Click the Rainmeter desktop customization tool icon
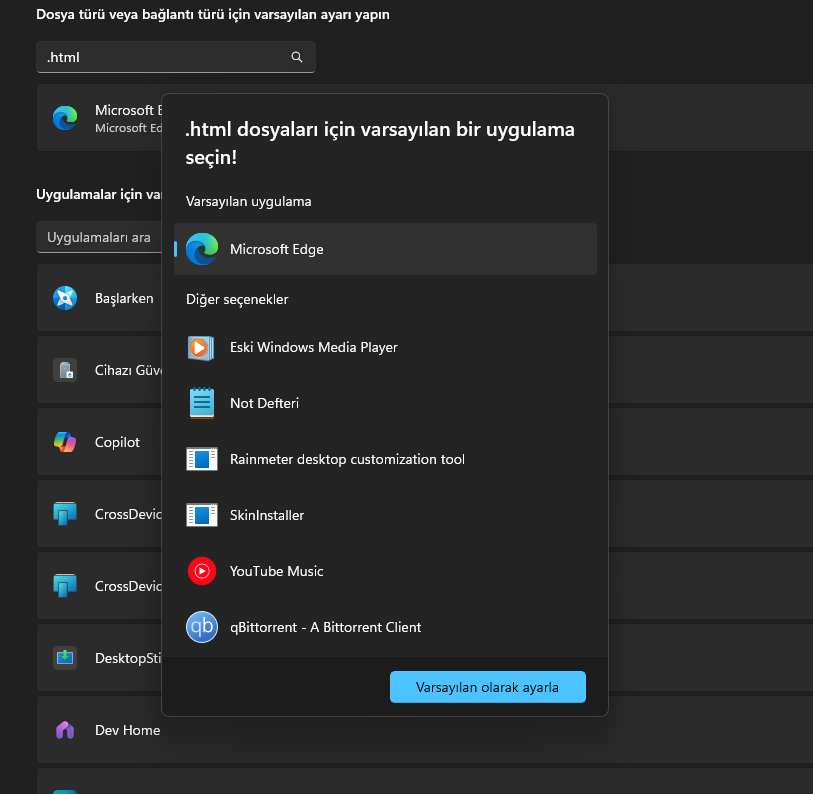This screenshot has width=813, height=794. [202, 459]
